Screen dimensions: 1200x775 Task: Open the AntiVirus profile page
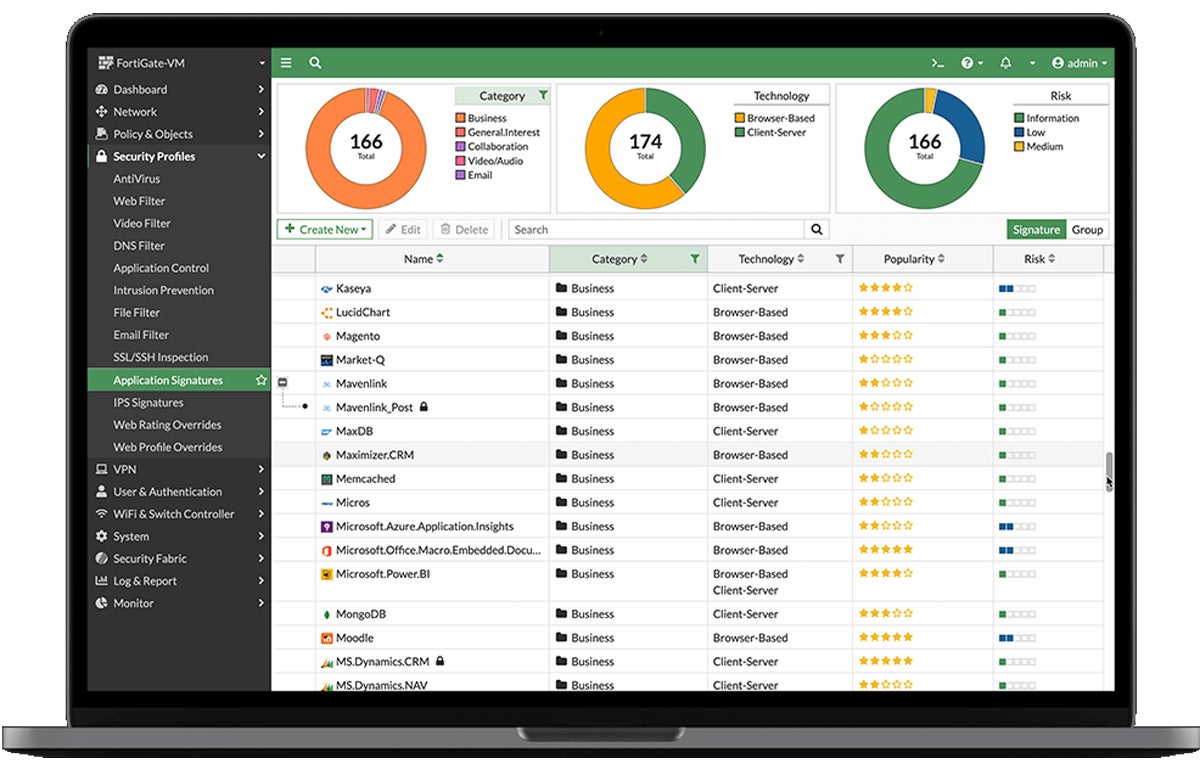[136, 179]
